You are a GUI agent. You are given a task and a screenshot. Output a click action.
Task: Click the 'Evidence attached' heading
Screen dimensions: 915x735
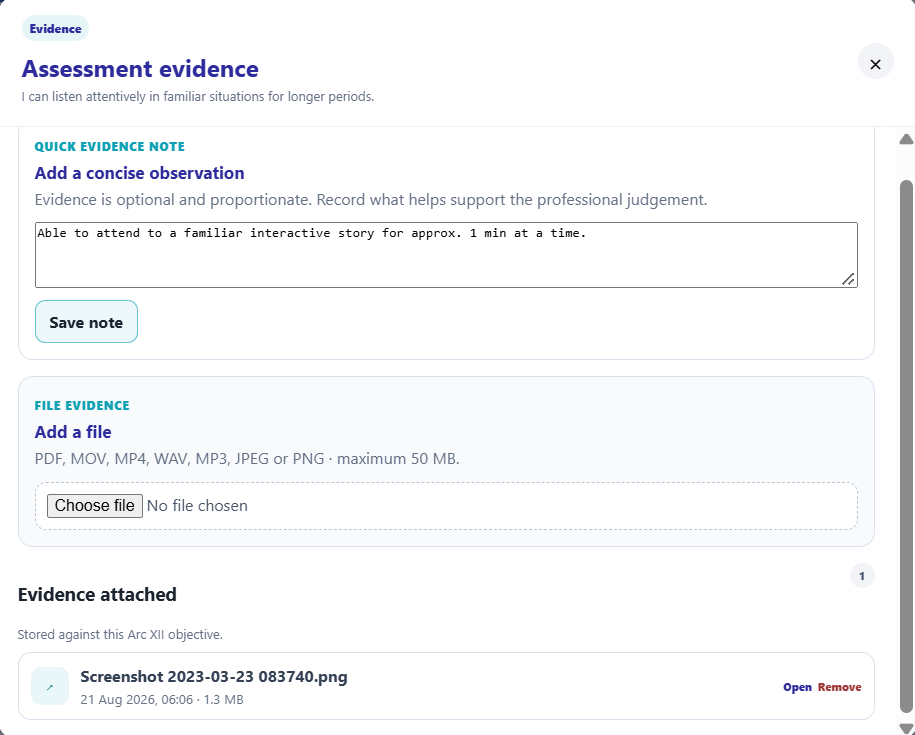click(97, 594)
